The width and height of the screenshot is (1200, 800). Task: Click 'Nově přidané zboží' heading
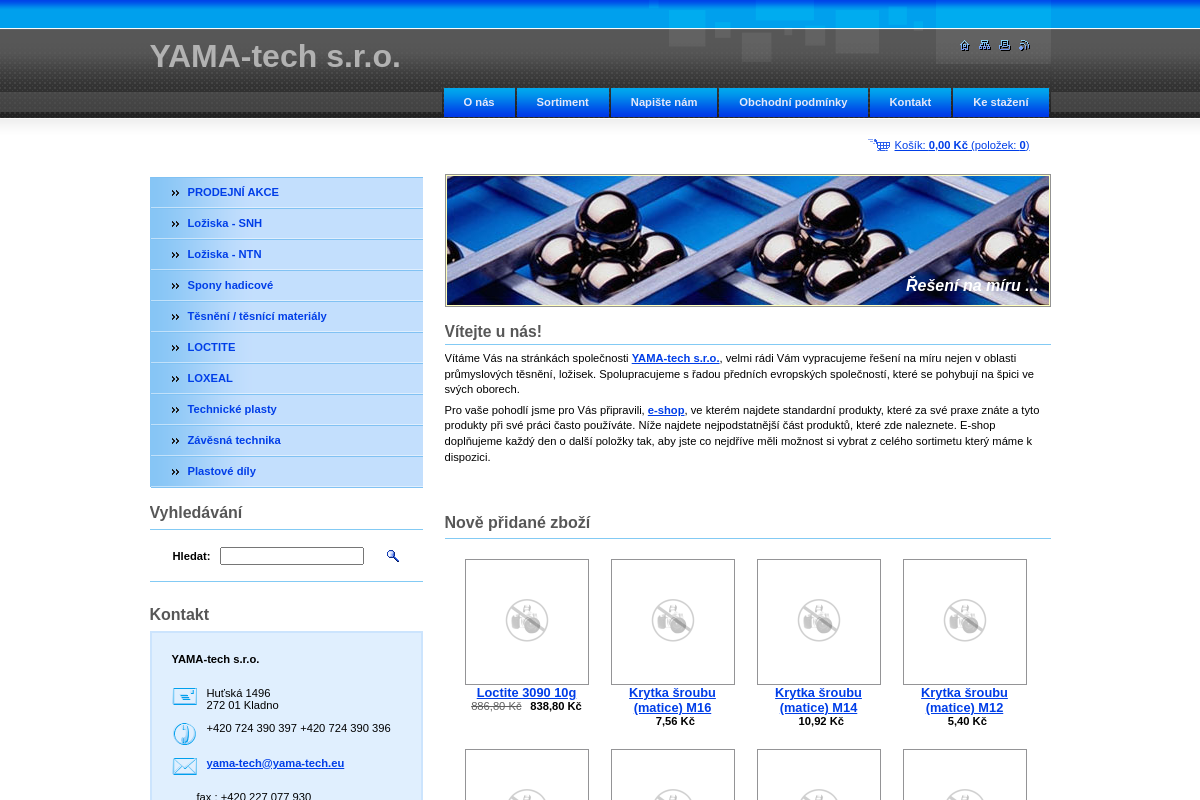(x=517, y=523)
